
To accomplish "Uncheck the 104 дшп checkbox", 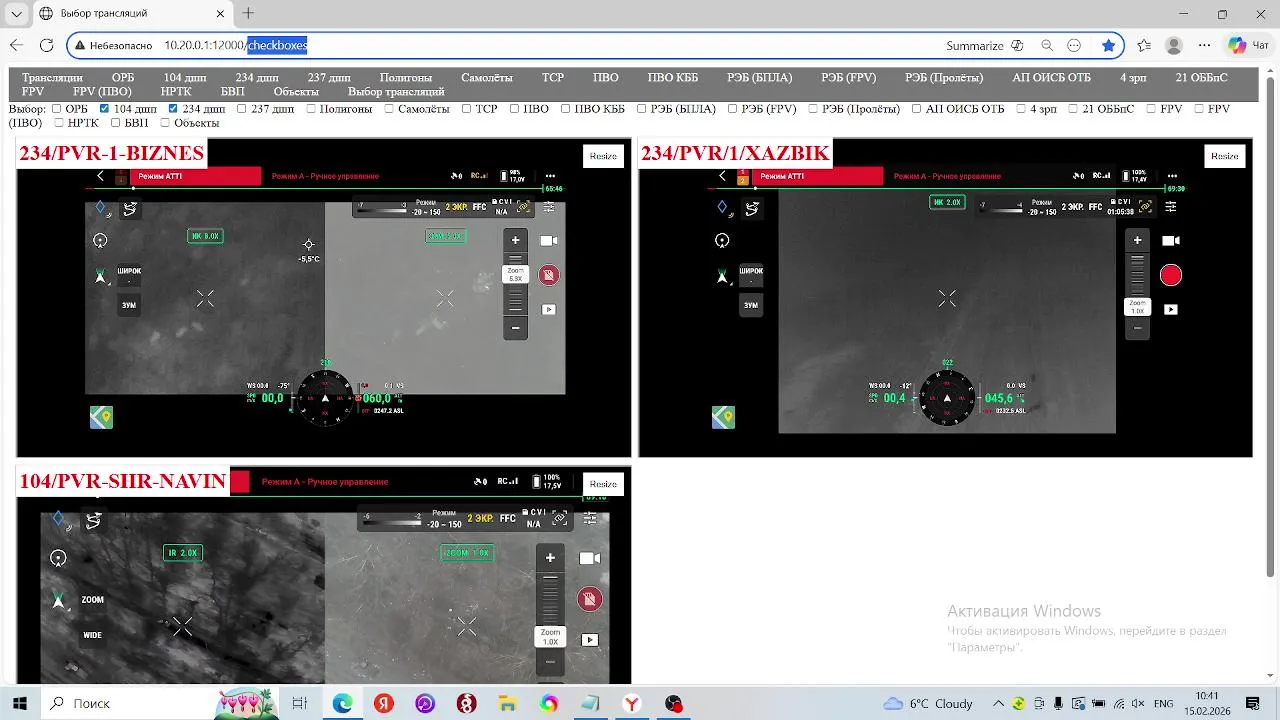I will [105, 109].
